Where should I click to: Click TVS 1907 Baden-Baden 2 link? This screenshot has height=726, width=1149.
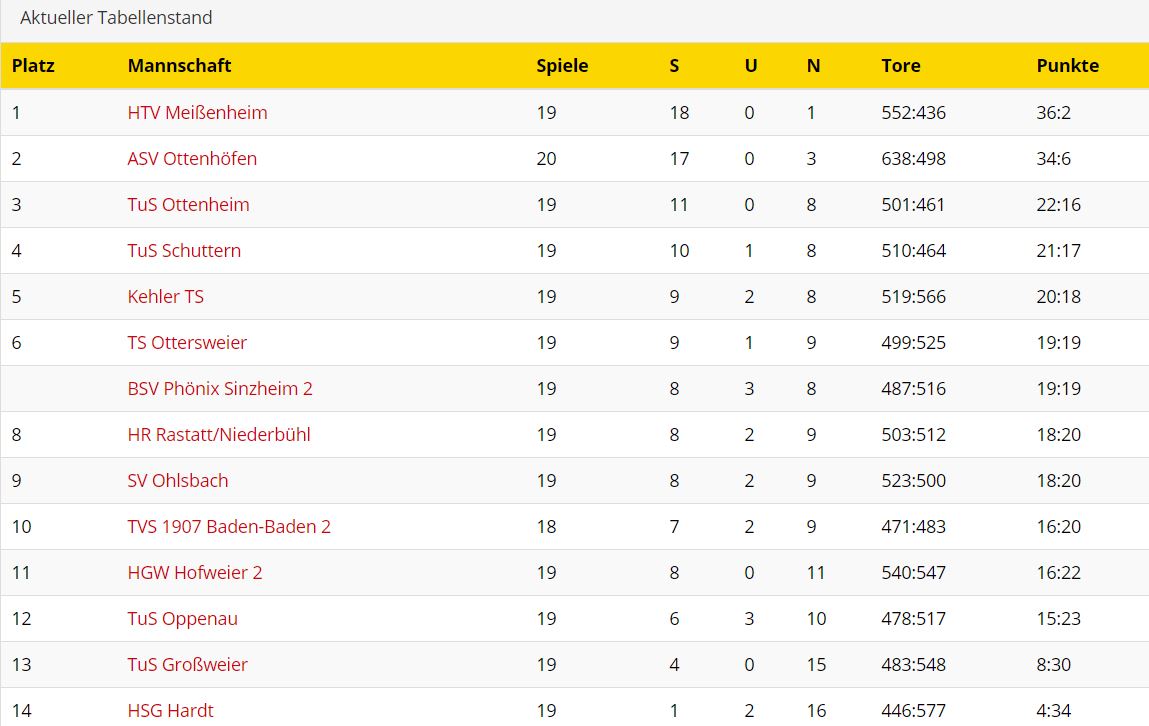pyautogui.click(x=229, y=527)
